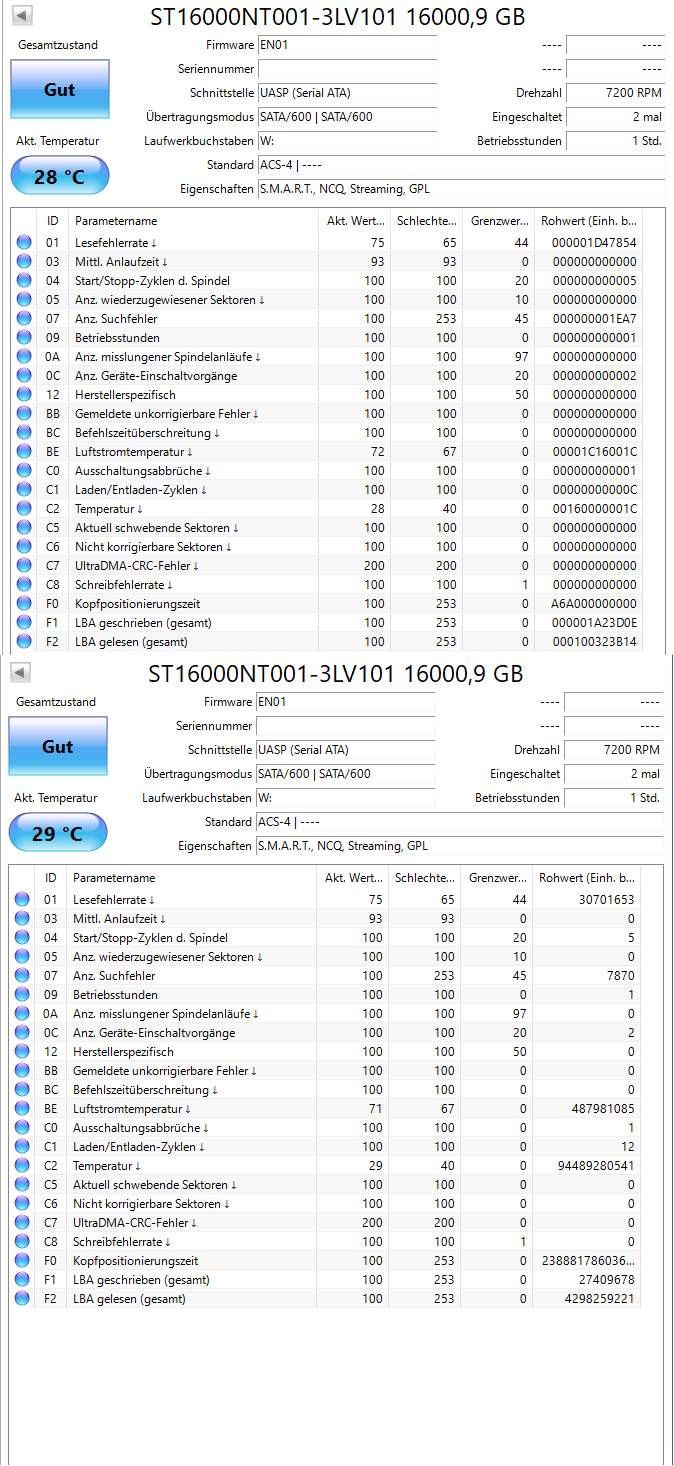
Task: Click the back arrow beside the 29 °C panel title
Action: (x=20, y=672)
